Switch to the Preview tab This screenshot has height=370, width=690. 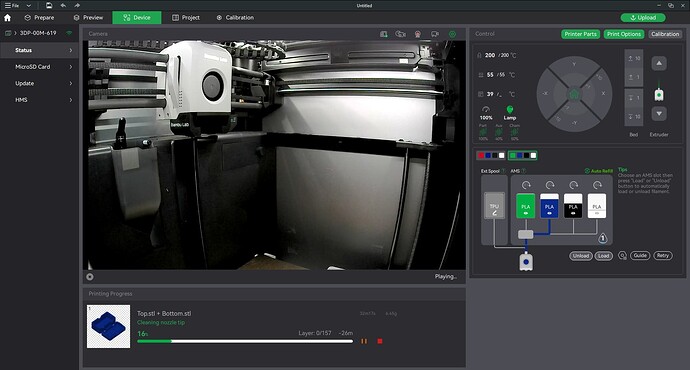click(x=88, y=18)
